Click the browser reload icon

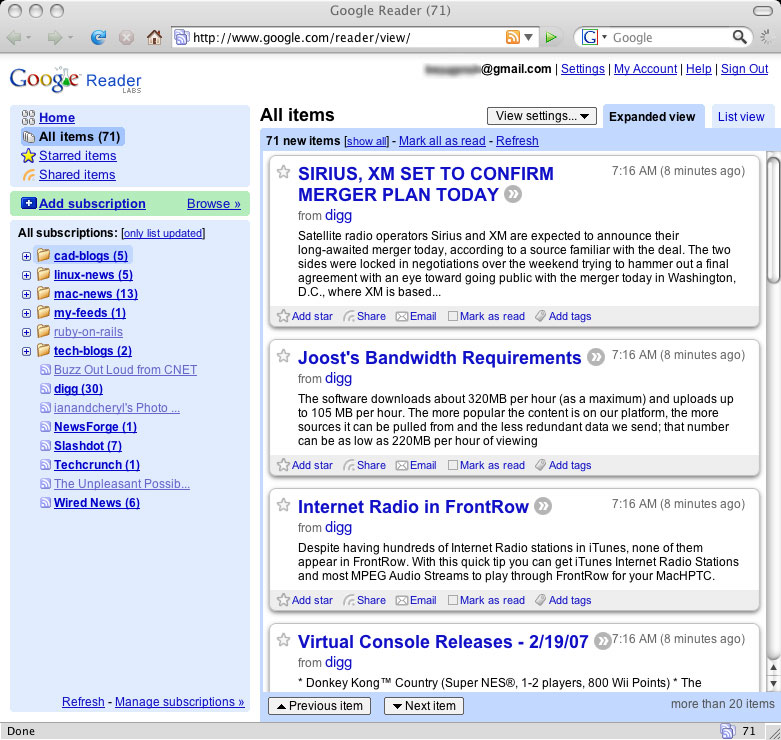(x=98, y=38)
